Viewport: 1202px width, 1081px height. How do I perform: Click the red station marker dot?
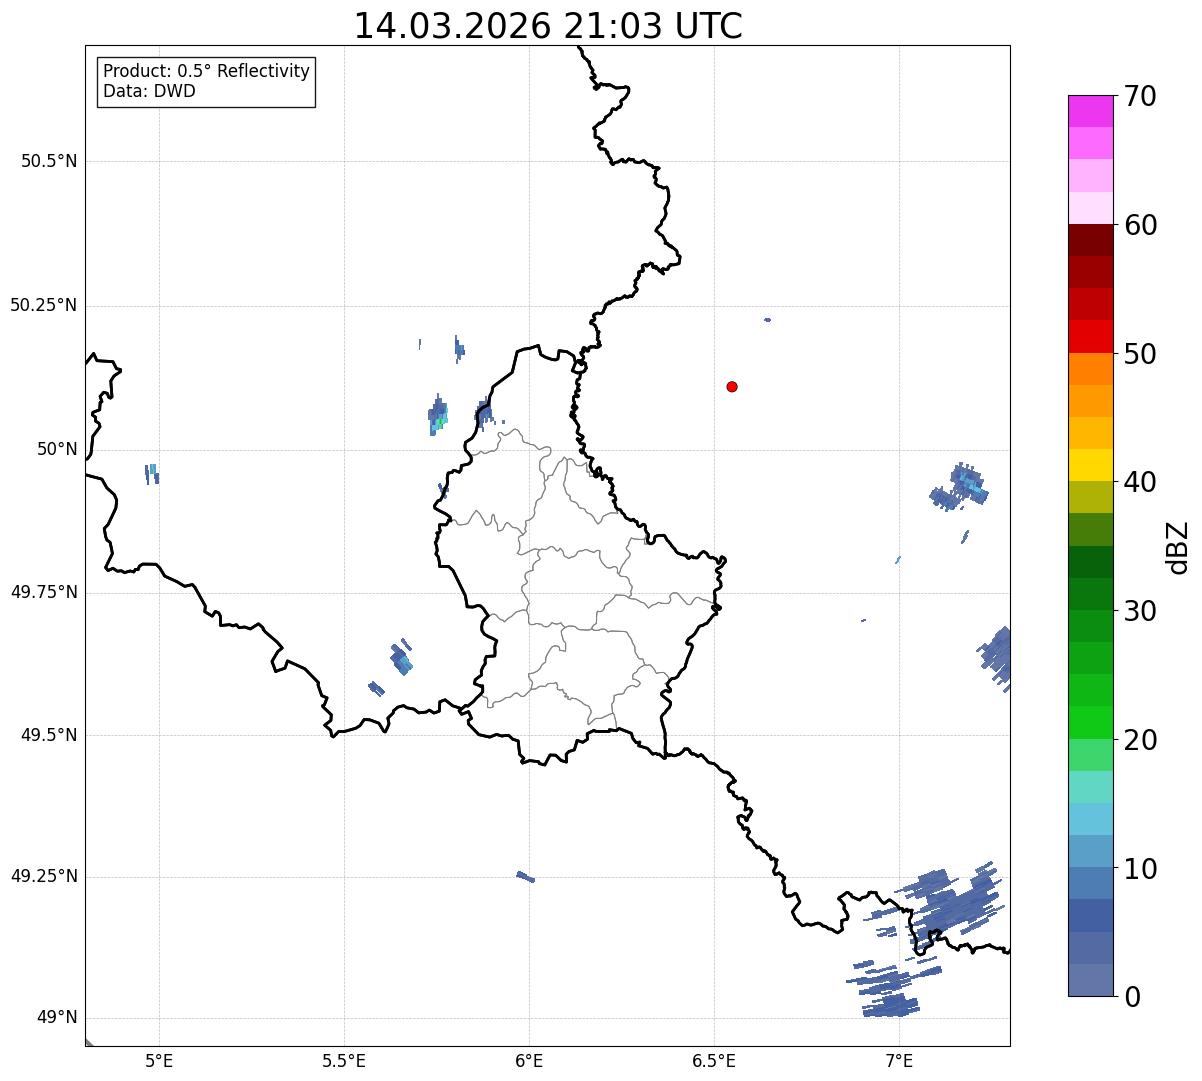coord(732,386)
